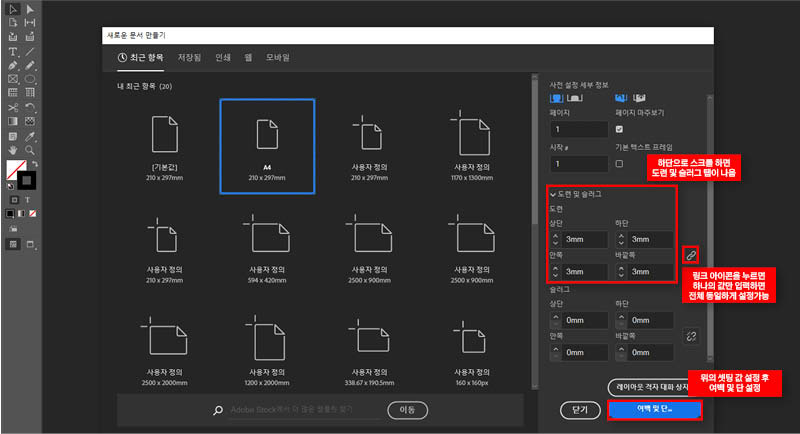Screen dimensions: 800x434
Task: Select the Horizontal Grid tool
Action: [x=13, y=92]
